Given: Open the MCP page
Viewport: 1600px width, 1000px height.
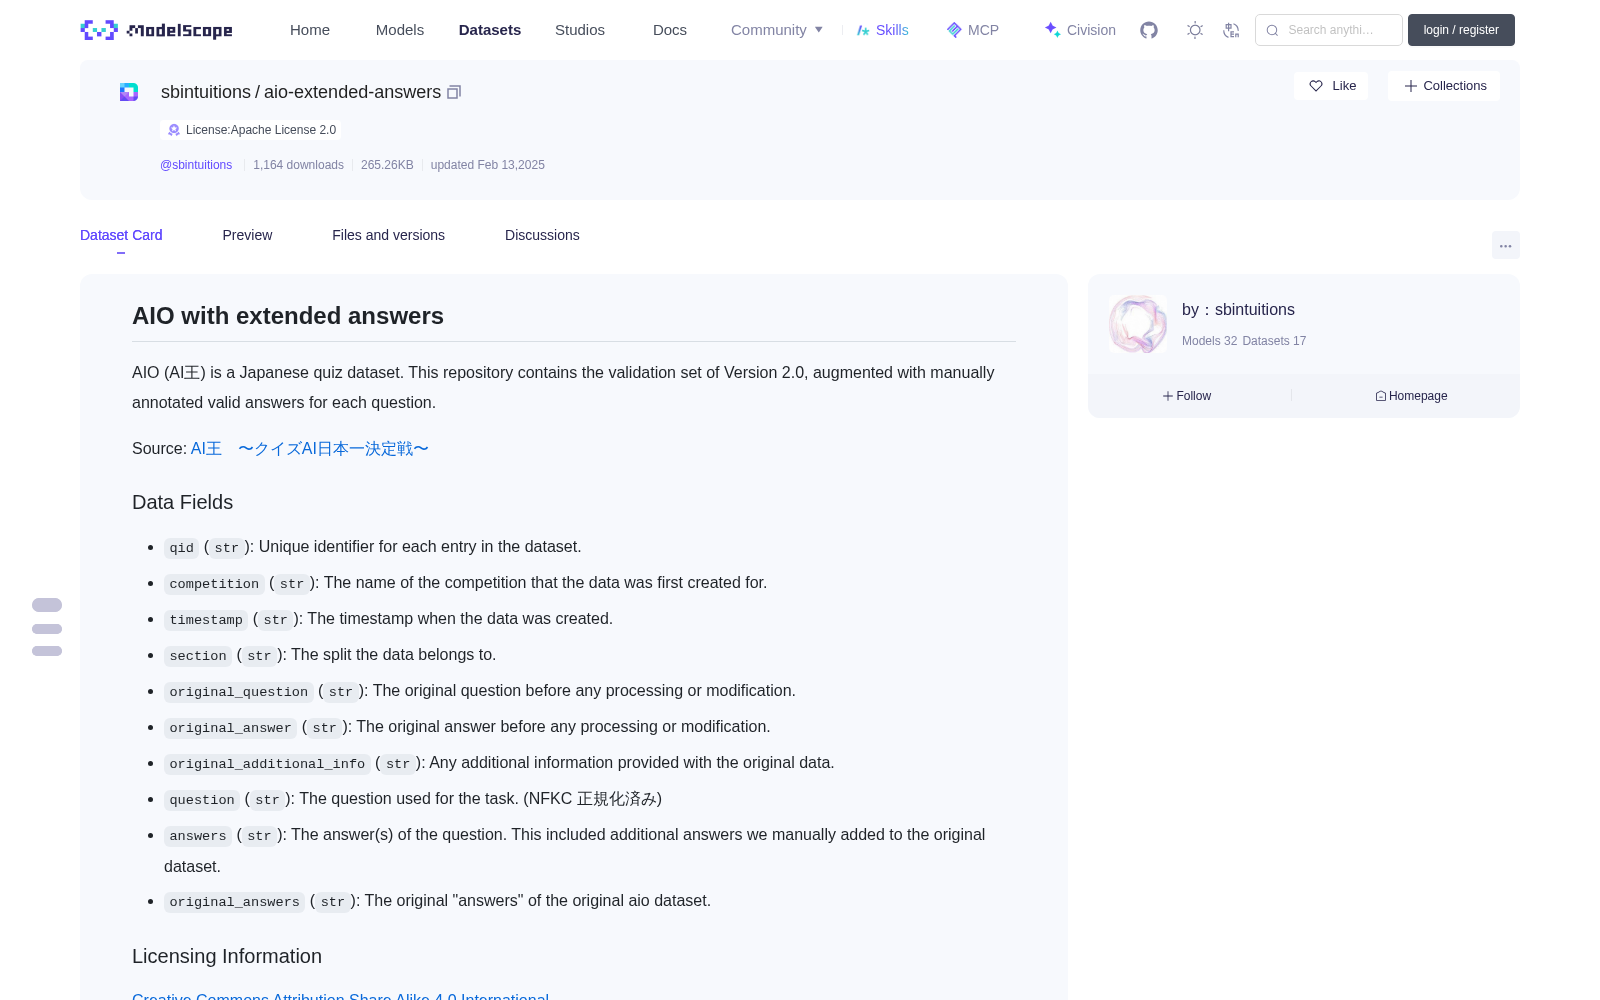Looking at the screenshot, I should tap(973, 30).
